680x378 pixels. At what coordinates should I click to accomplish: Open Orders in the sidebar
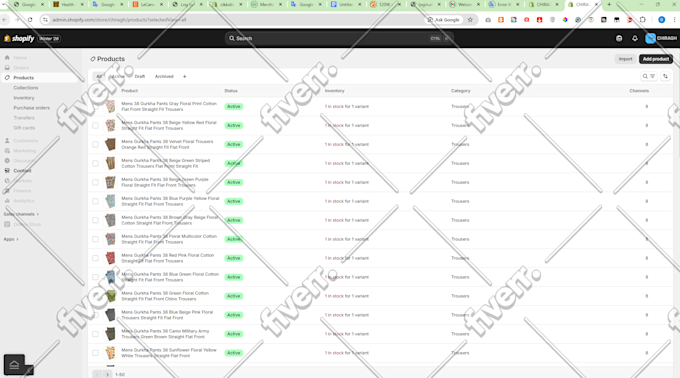(x=21, y=68)
